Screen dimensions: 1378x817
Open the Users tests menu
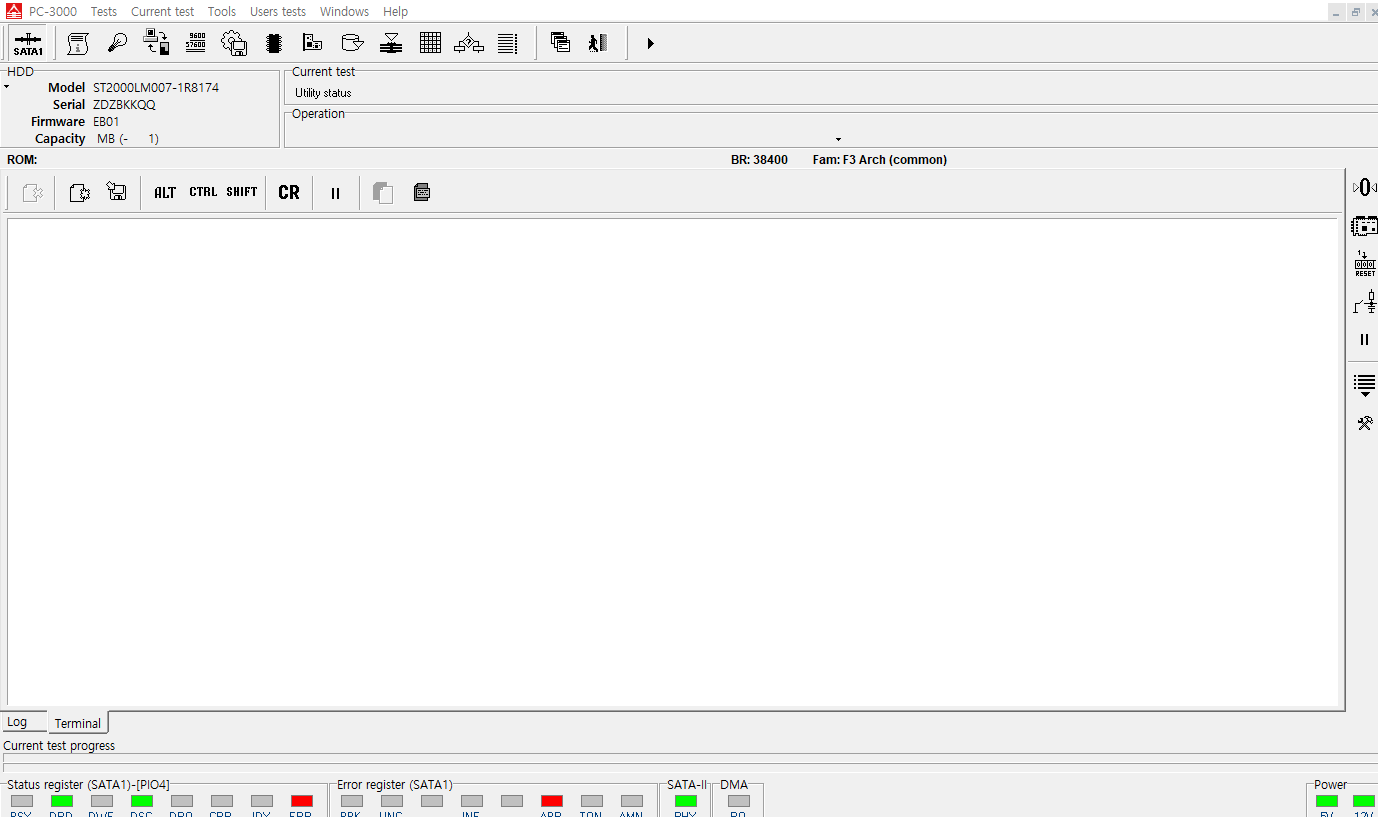278,12
